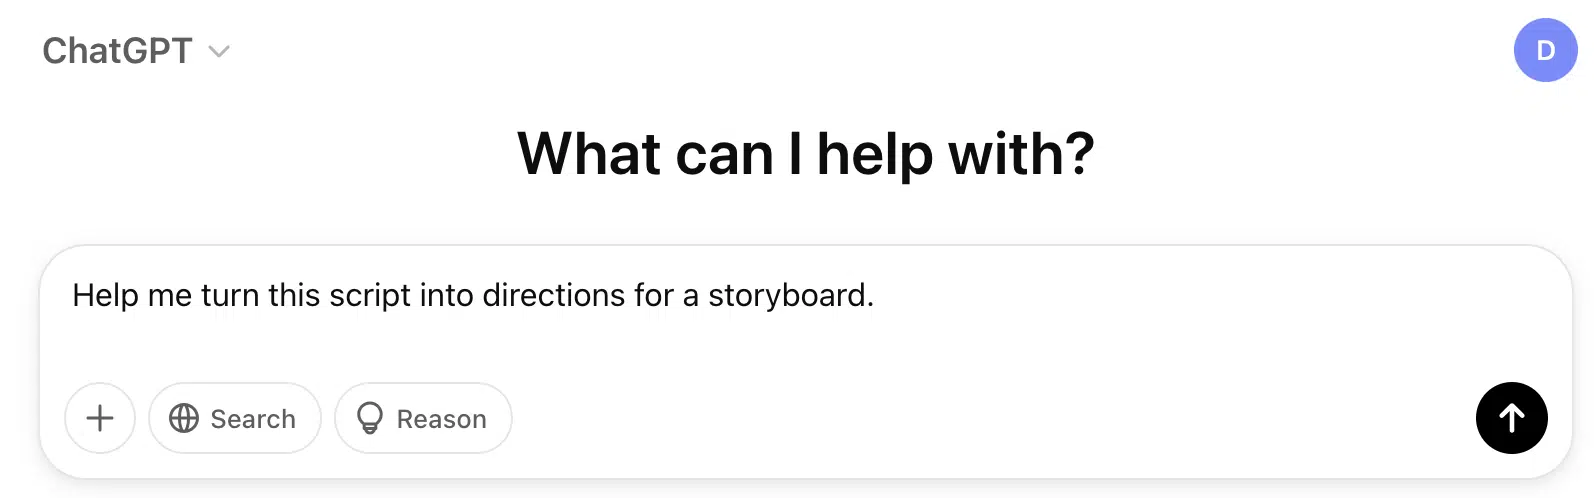The width and height of the screenshot is (1594, 498).
Task: Click the globe icon in Search
Action: (184, 418)
